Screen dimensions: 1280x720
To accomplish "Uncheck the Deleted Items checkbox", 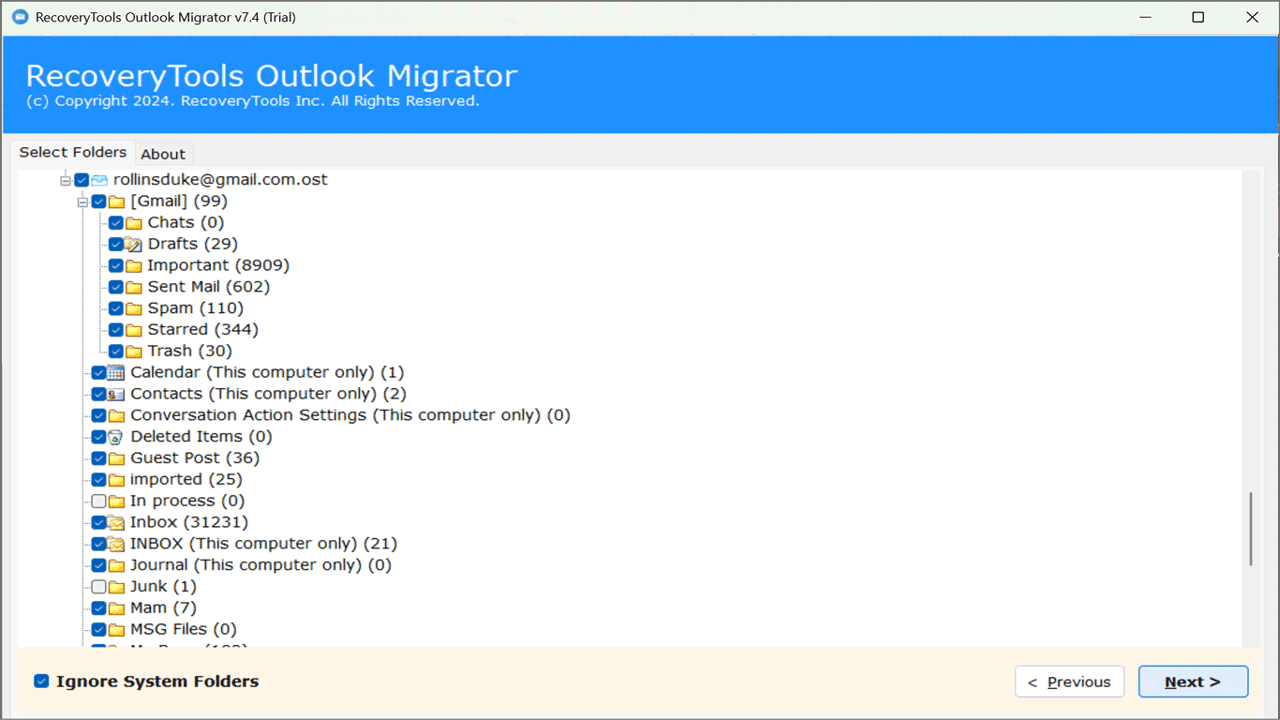I will (x=98, y=437).
